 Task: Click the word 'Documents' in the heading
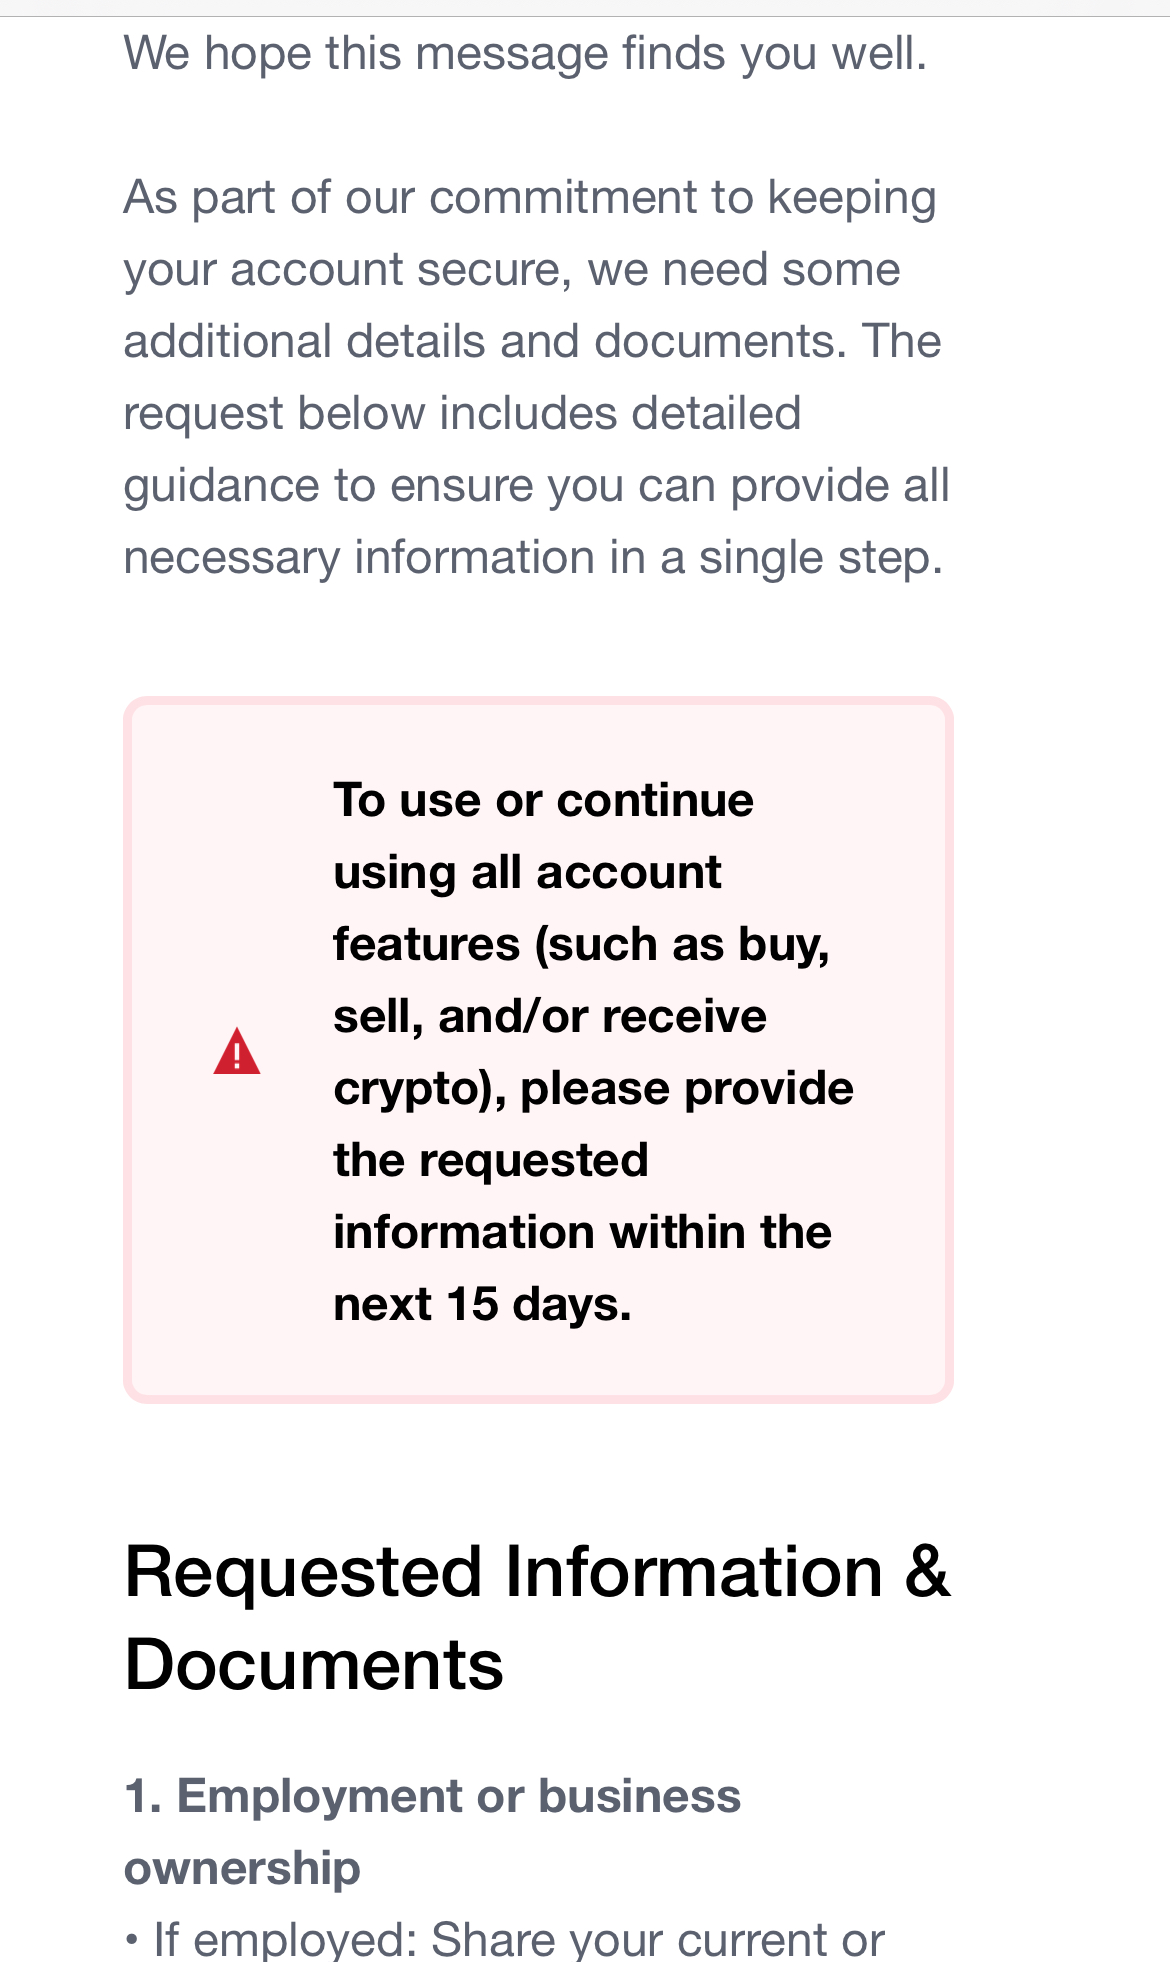(314, 1665)
